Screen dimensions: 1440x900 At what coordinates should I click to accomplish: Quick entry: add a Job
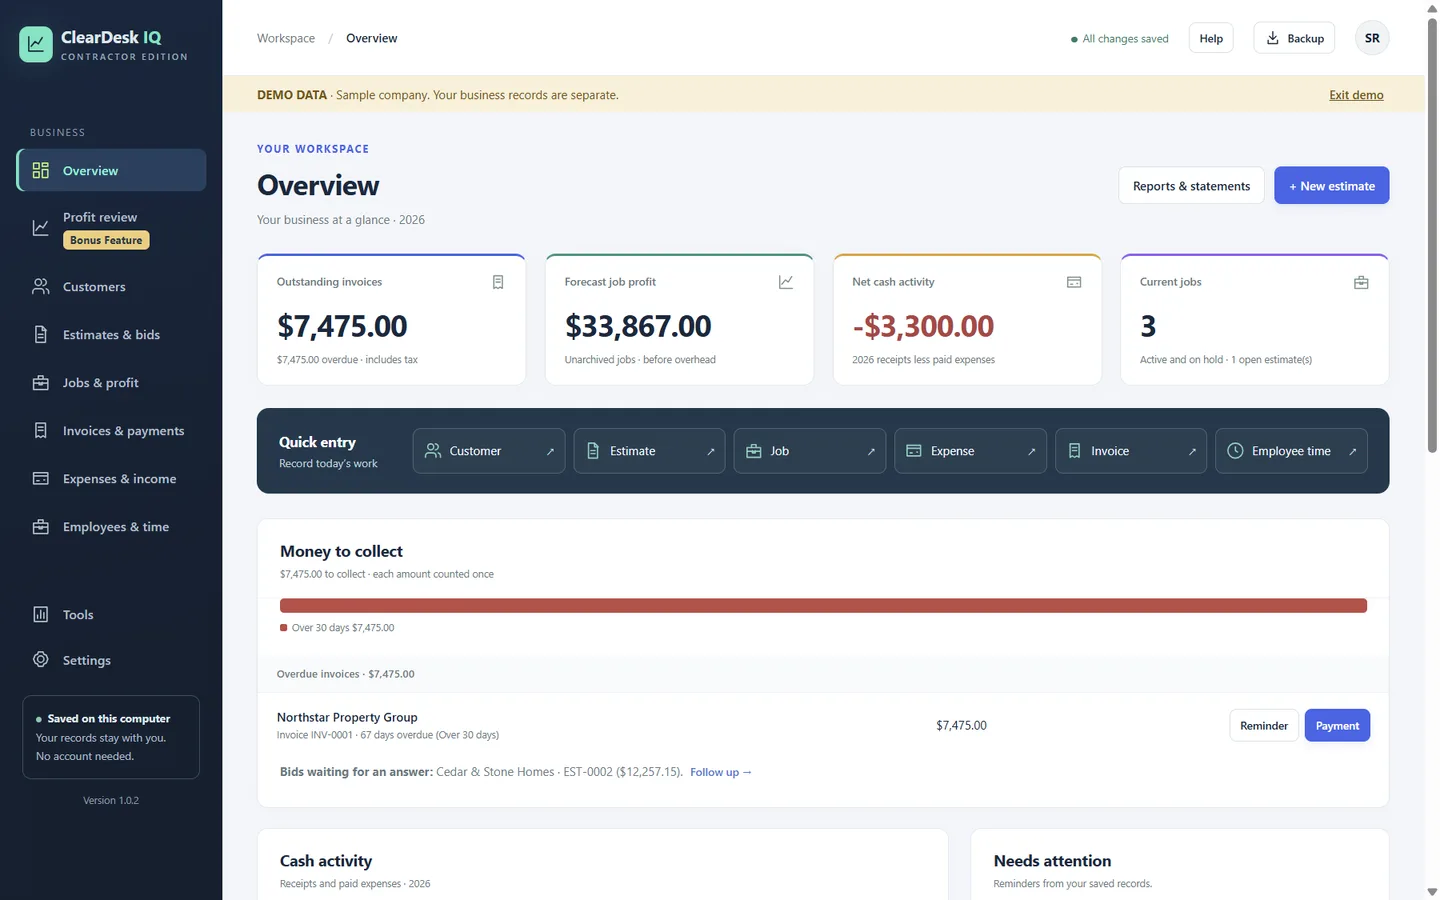[810, 451]
